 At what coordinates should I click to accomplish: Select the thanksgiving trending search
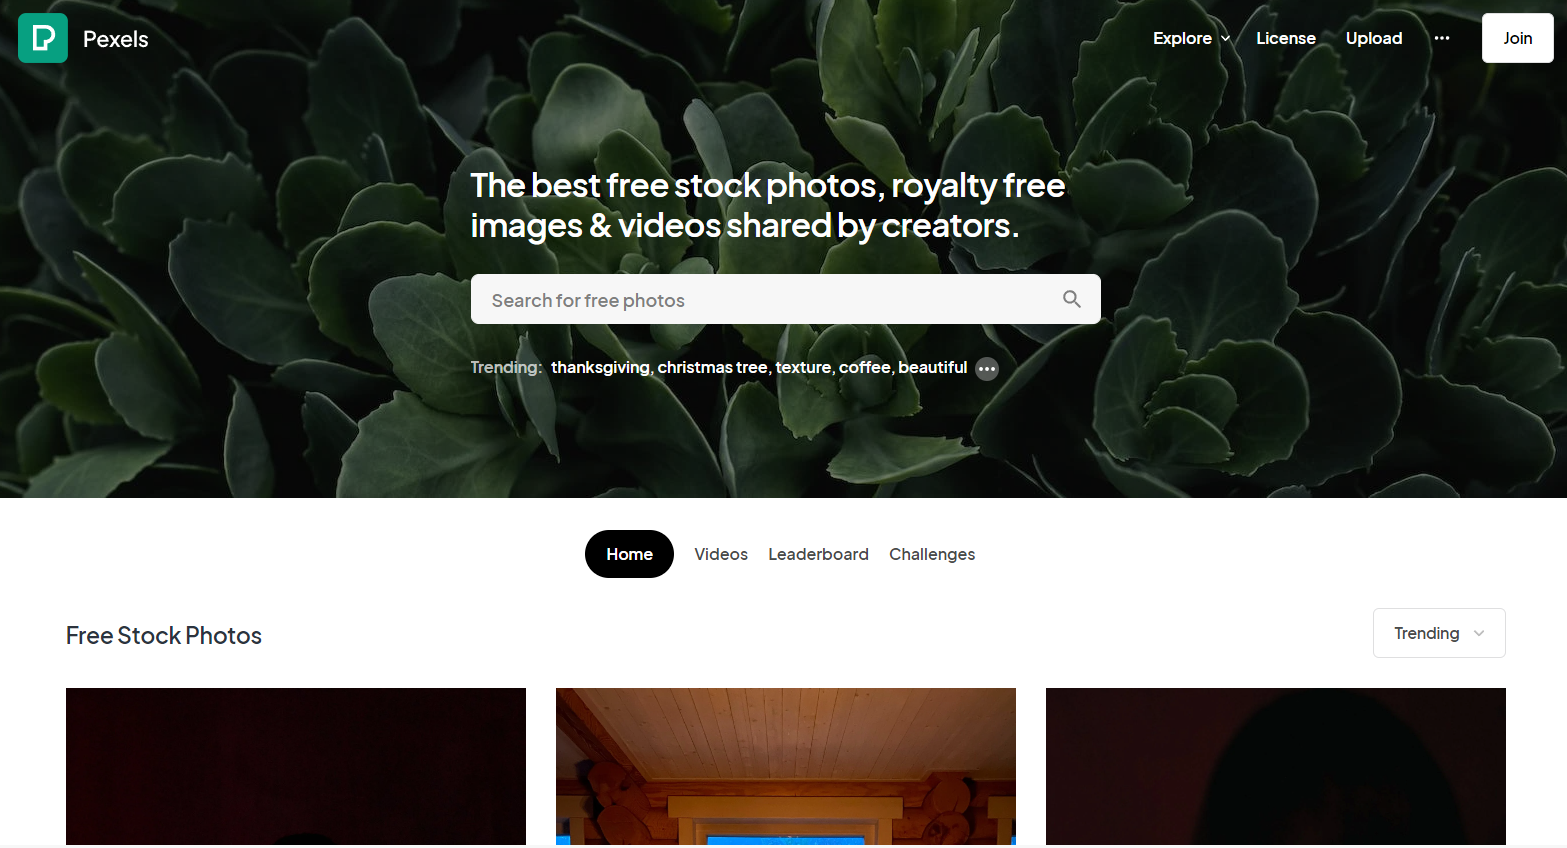click(x=600, y=368)
